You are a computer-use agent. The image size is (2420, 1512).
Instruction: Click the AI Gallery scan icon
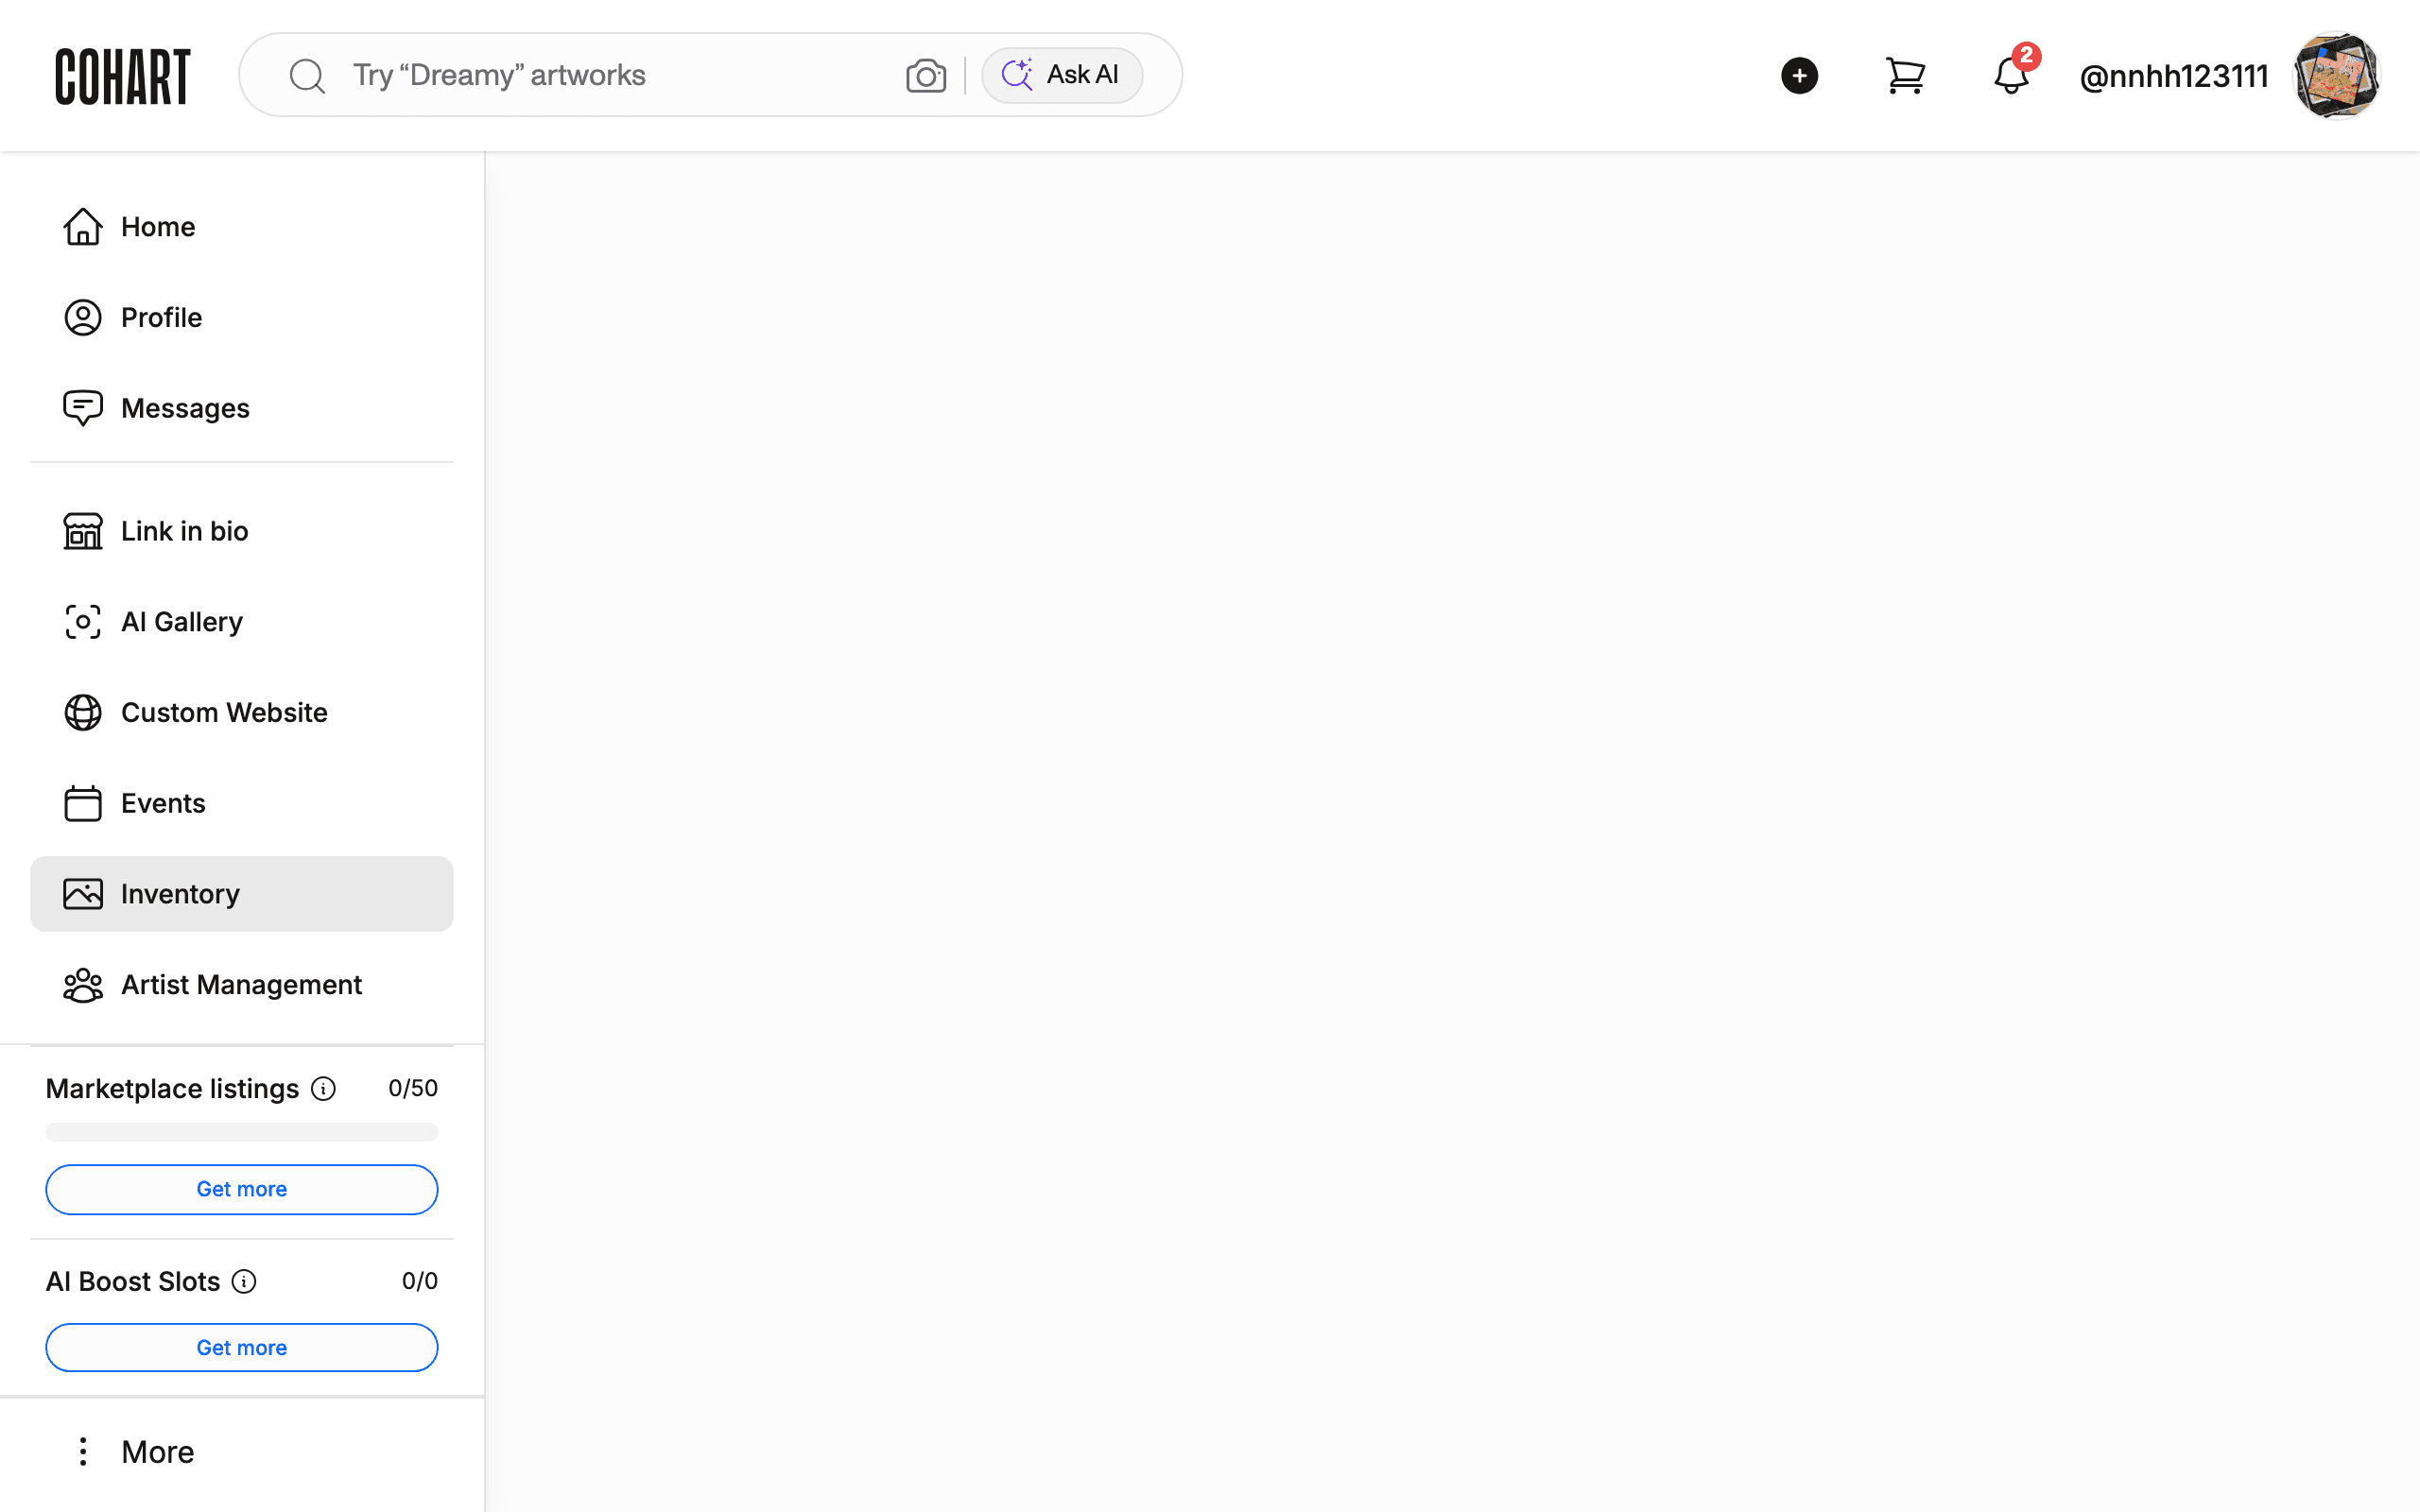[x=83, y=622]
